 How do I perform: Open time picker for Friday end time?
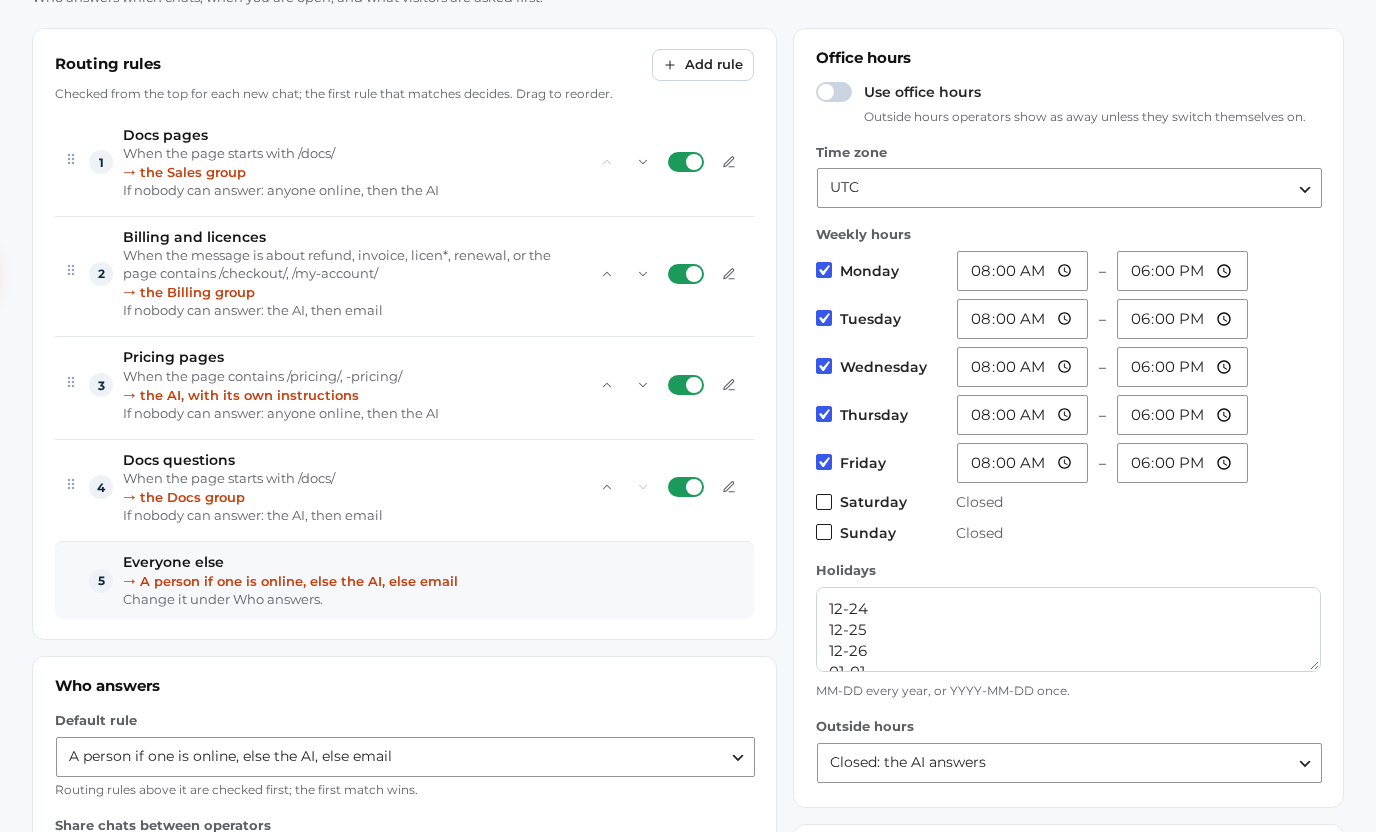coord(1224,463)
